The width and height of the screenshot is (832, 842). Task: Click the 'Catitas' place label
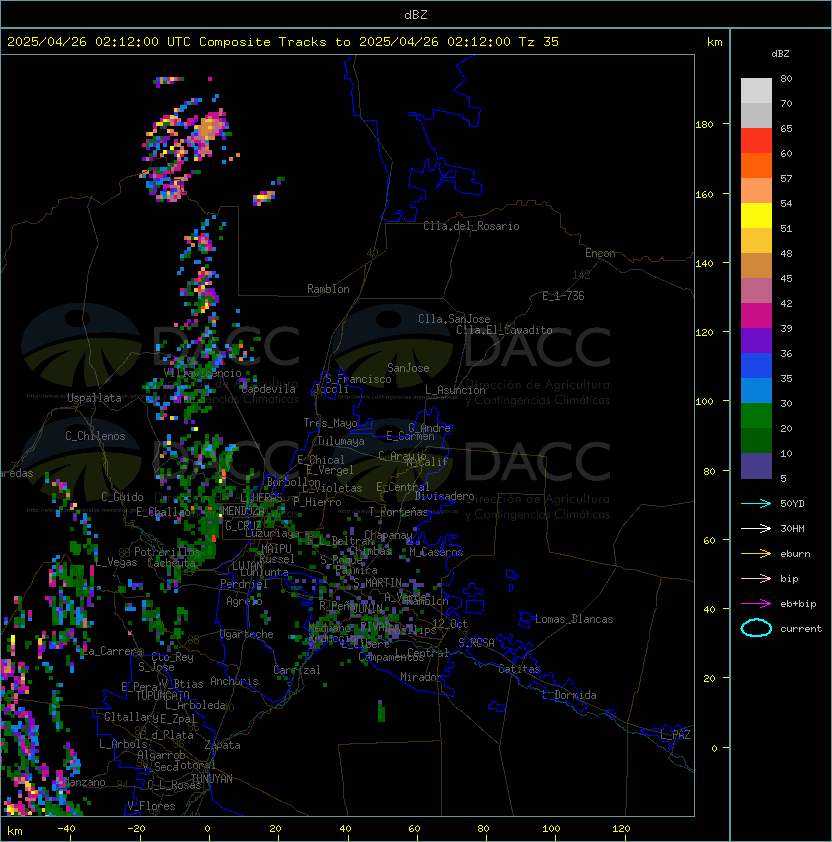tap(519, 669)
